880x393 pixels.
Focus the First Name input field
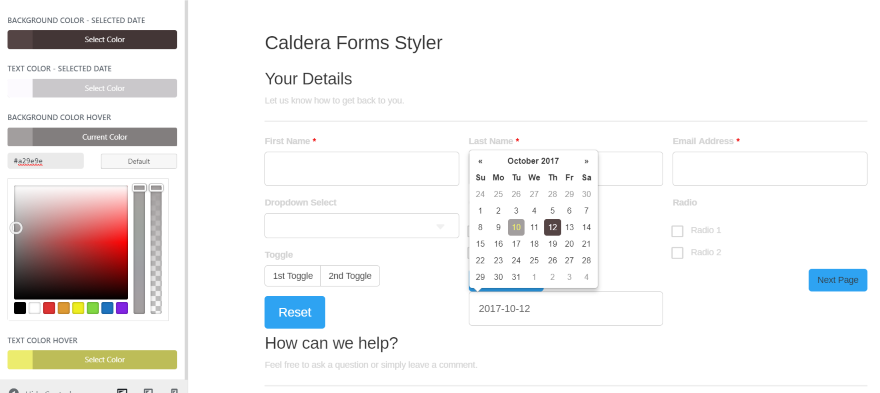tap(361, 168)
